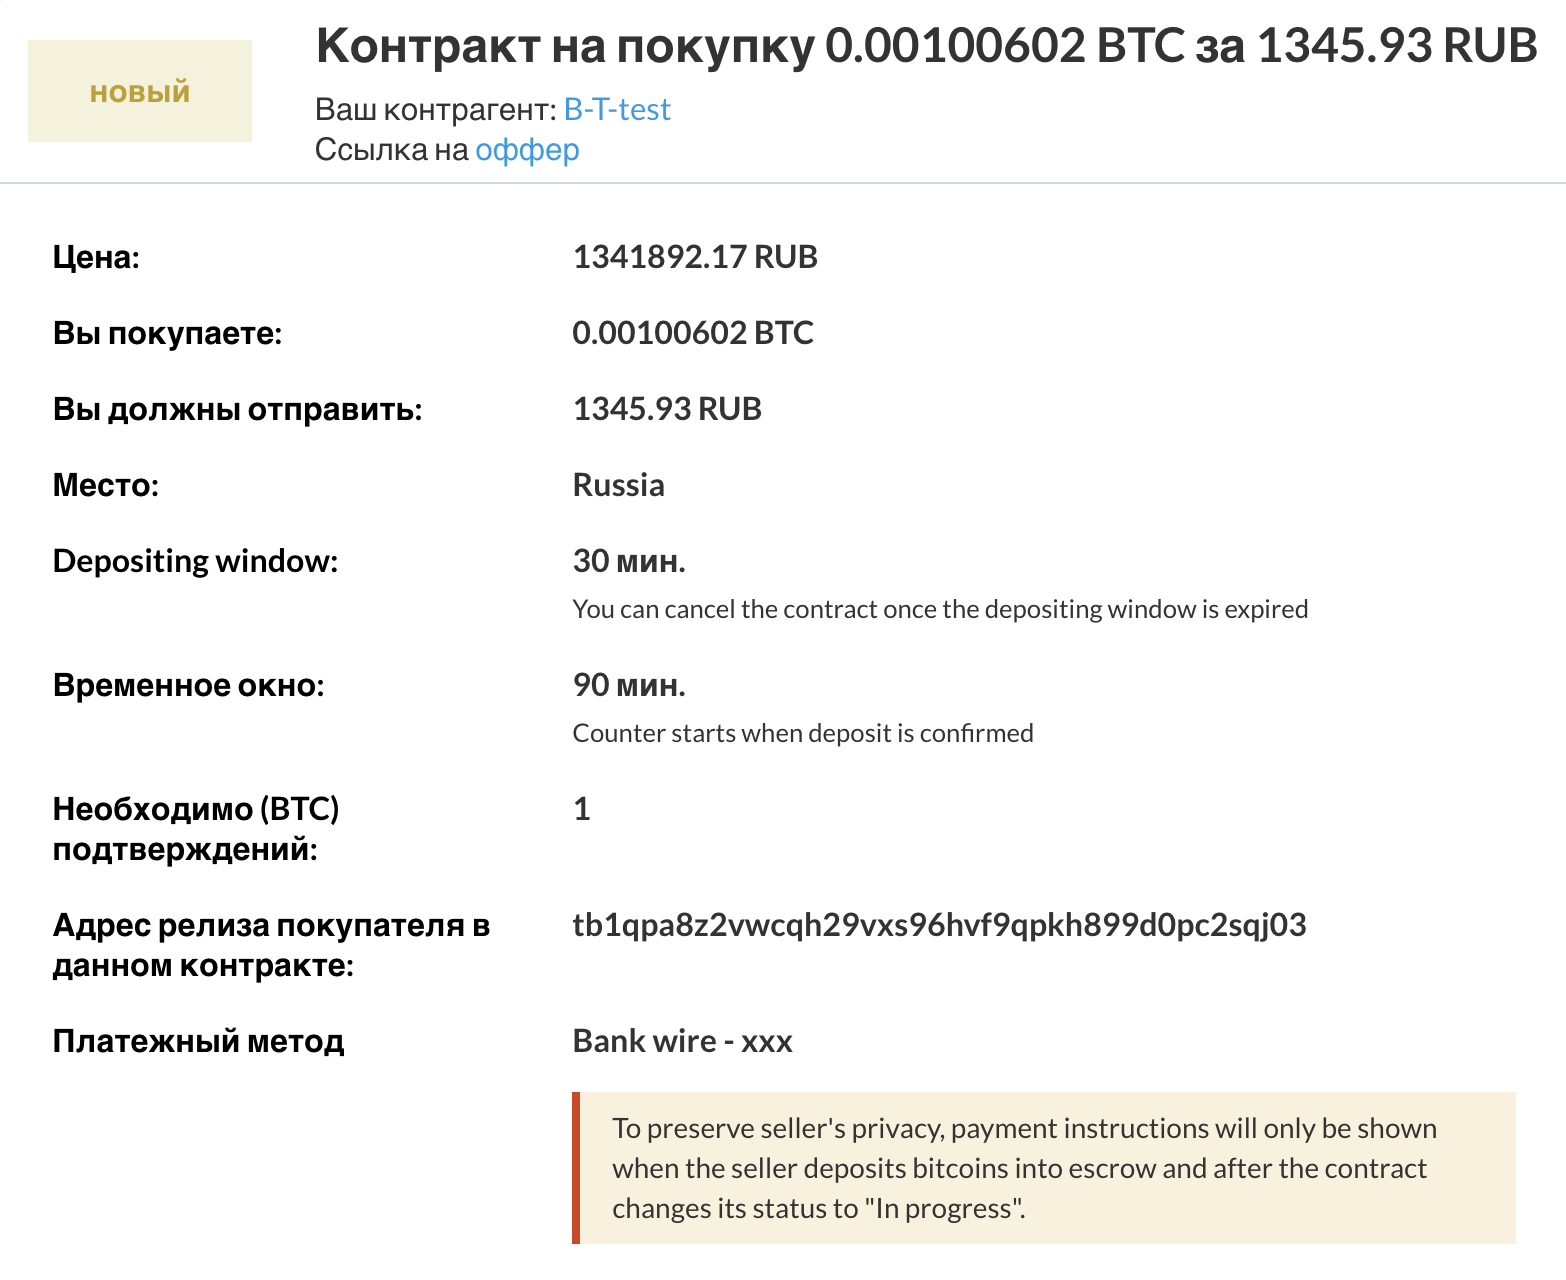The width and height of the screenshot is (1566, 1280).
Task: Click the price value 1341892.17 RUB
Action: tap(694, 257)
